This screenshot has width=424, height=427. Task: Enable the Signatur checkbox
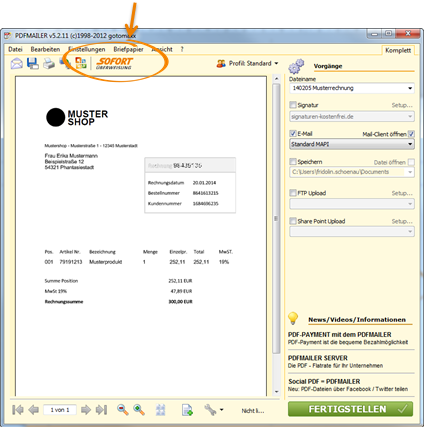tap(293, 105)
